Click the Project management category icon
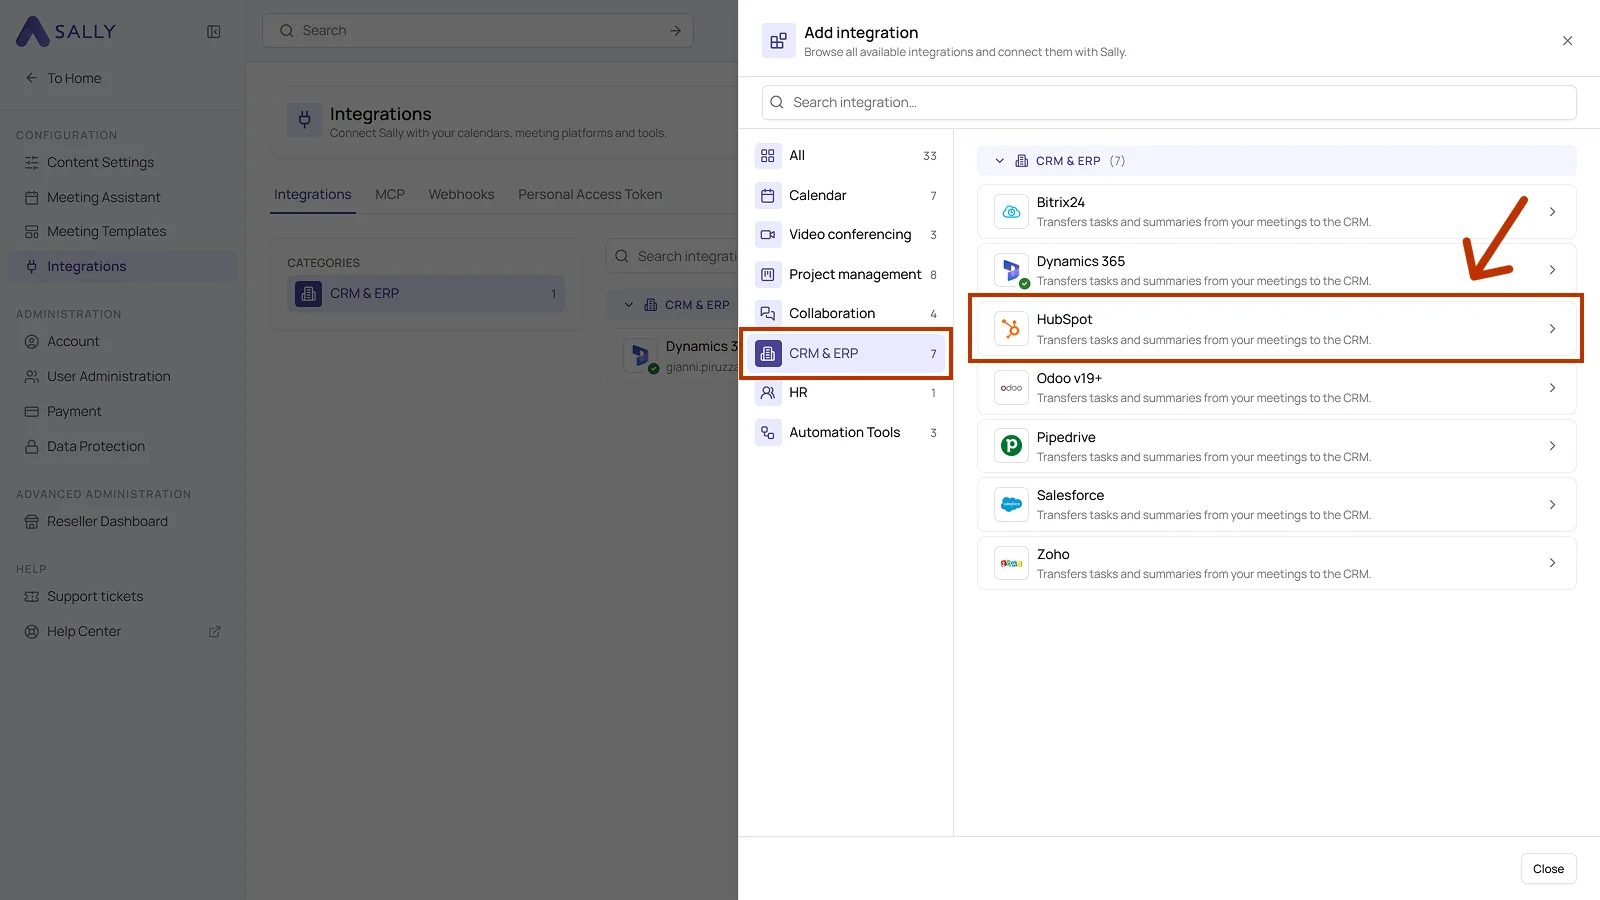 pos(768,274)
